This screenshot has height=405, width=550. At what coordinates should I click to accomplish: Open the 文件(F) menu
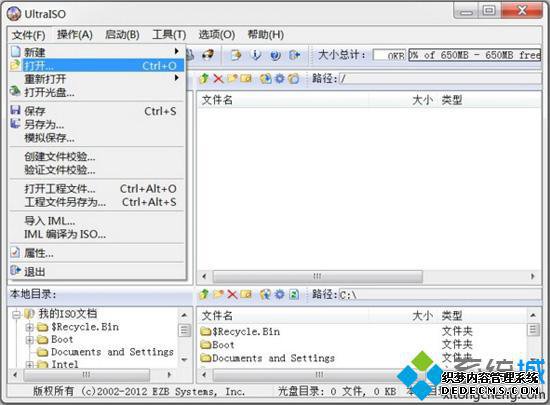(x=29, y=35)
